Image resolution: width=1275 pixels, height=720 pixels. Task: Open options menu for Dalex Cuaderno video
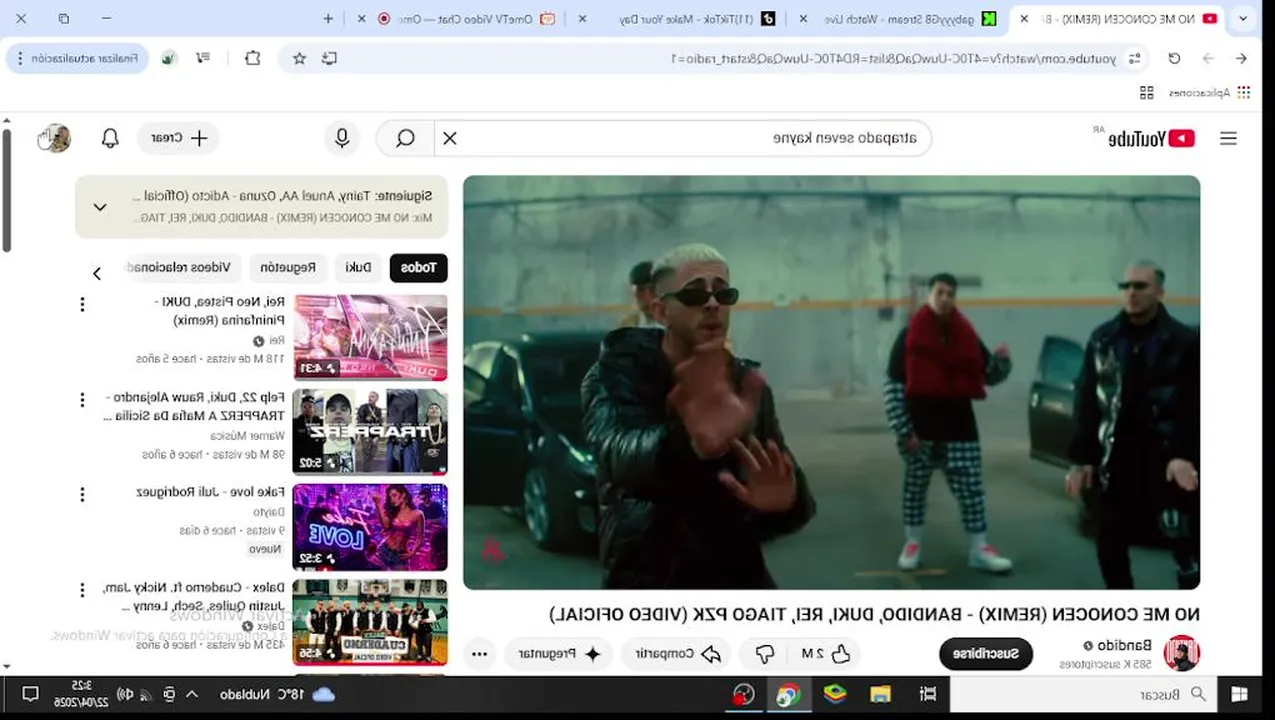82,590
